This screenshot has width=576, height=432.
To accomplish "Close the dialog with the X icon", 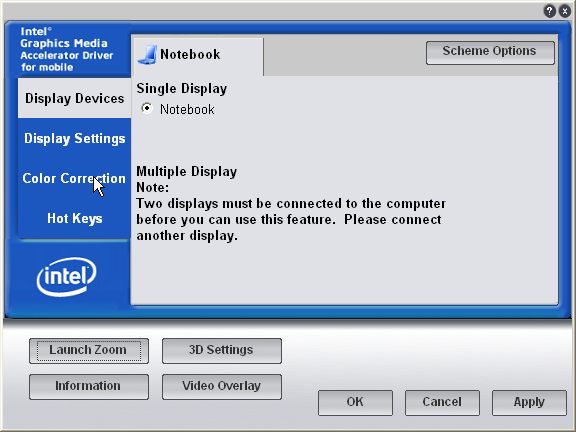I will pyautogui.click(x=565, y=11).
